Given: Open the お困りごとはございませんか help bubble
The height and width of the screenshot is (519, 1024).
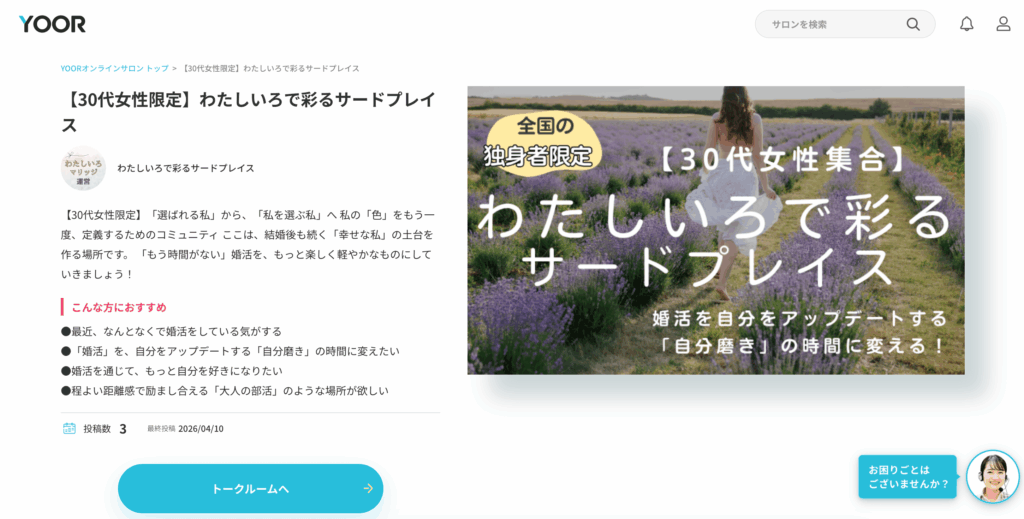Looking at the screenshot, I should (908, 477).
